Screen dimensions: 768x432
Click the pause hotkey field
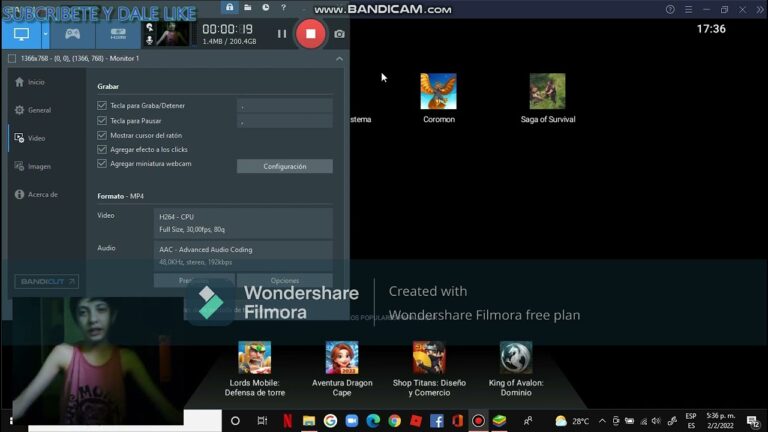[285, 121]
